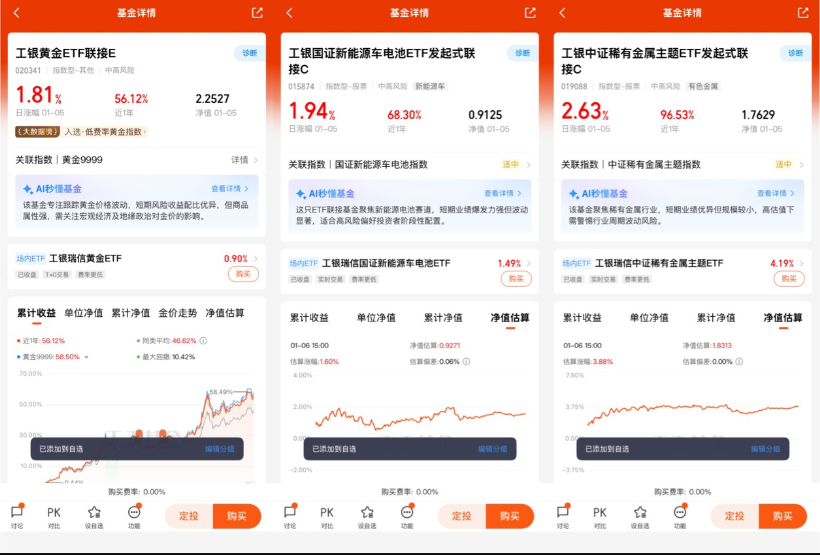Viewport: 820px width, 555px height.
Task: Tap bottom 购买 on 新能源车电池ETF page
Action: pos(510,516)
